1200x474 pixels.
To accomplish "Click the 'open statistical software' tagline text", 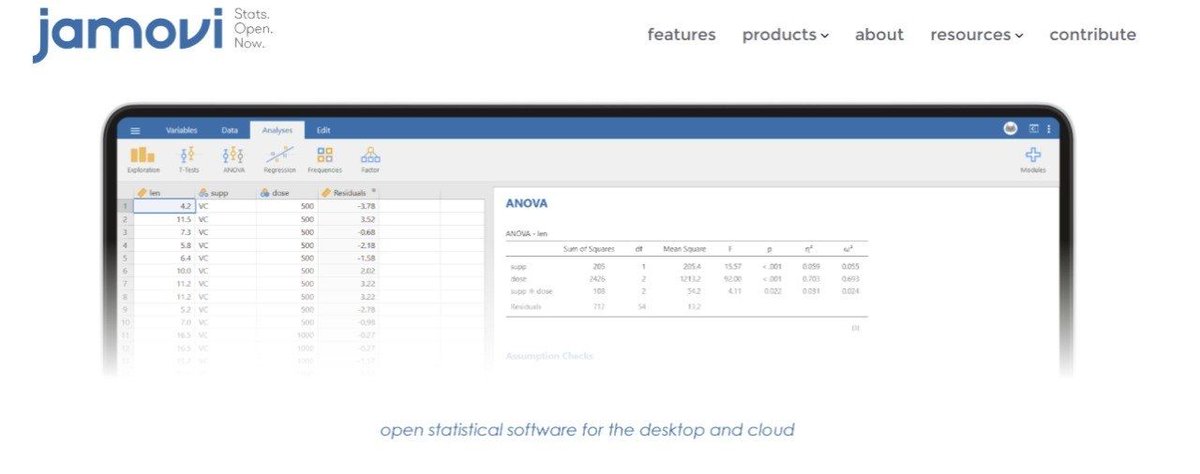I will 587,431.
